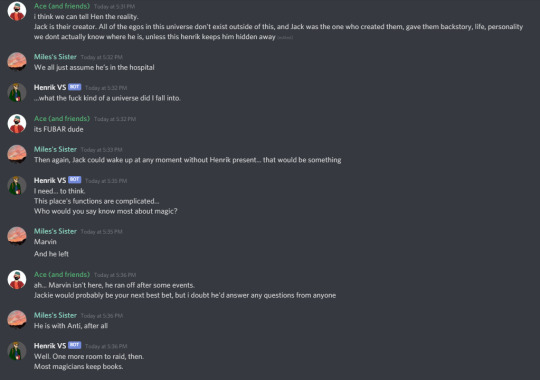Click the 'Most magicians keep books.' message
540x380 pixels.
coord(78,367)
